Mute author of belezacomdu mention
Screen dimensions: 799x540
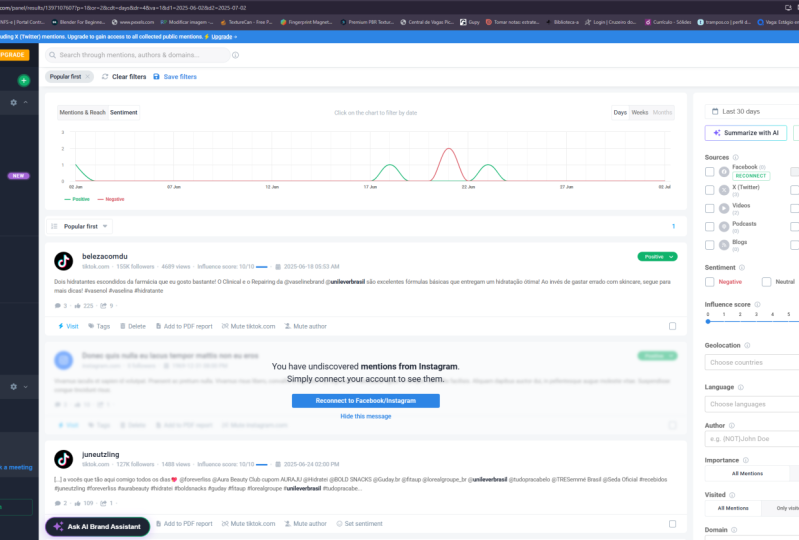click(305, 326)
